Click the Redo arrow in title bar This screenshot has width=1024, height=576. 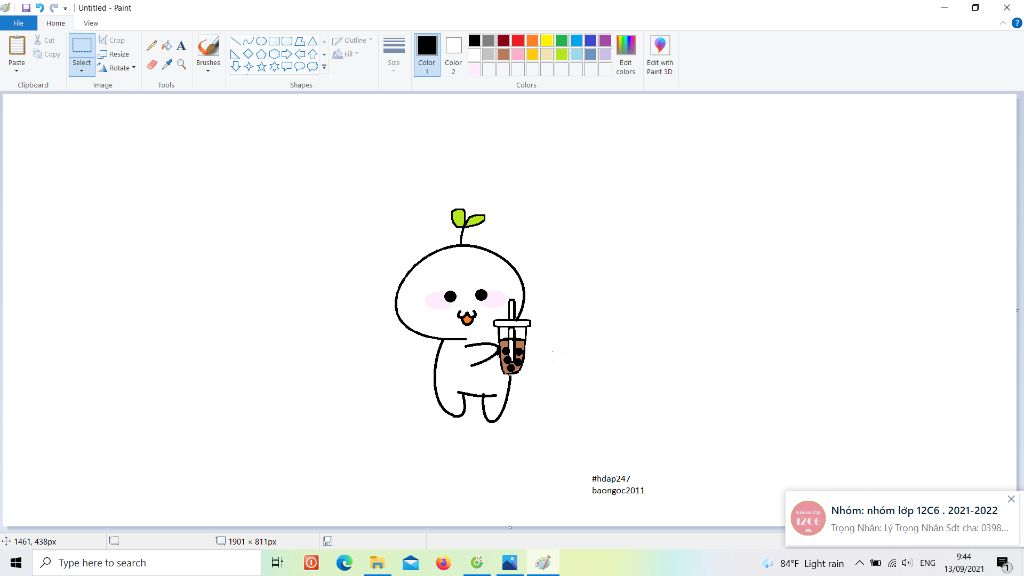click(54, 8)
